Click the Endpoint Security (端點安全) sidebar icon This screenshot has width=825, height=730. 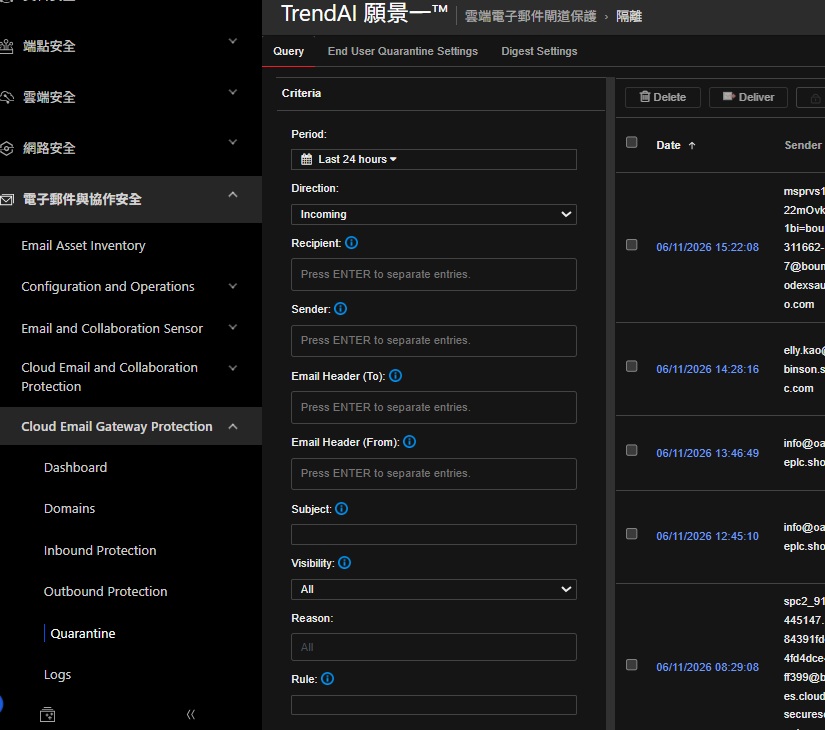click(6, 46)
